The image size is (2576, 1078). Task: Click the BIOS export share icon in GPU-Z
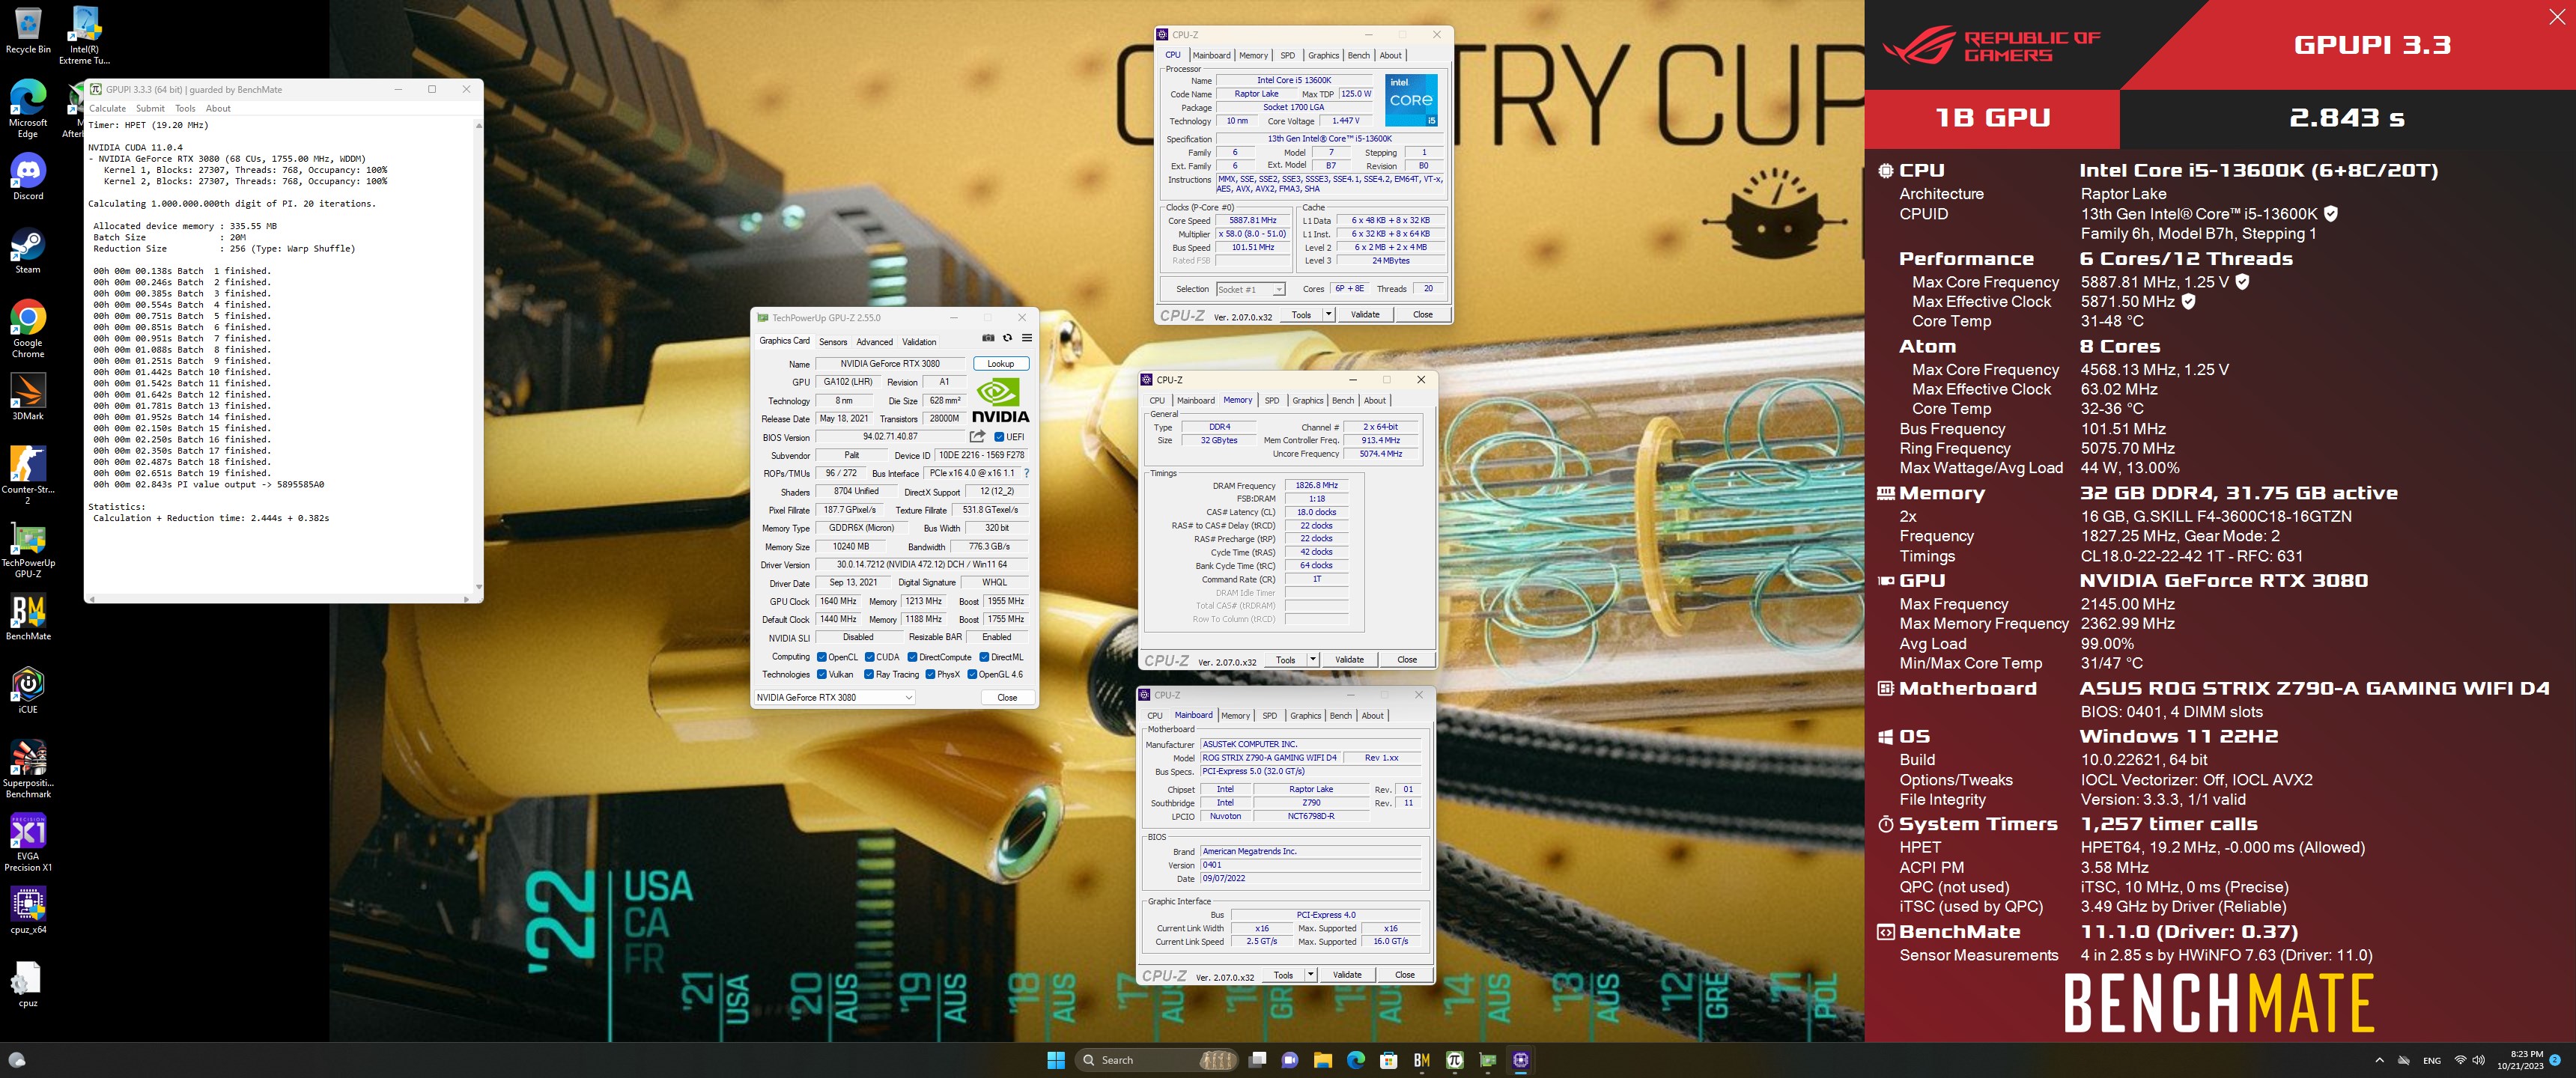[977, 436]
